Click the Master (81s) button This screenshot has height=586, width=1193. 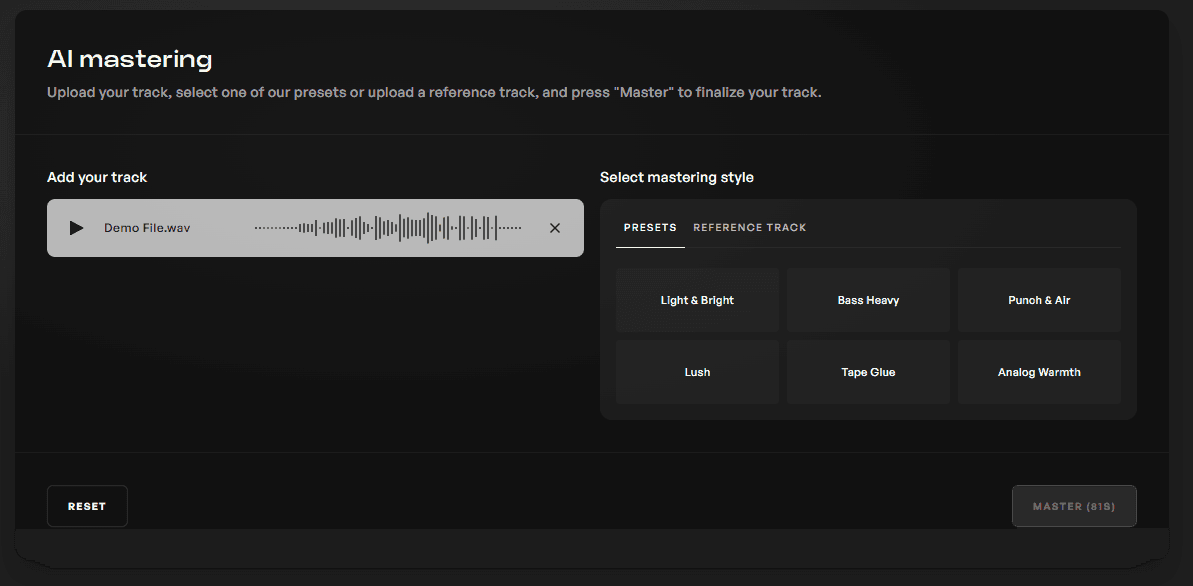[x=1074, y=506]
